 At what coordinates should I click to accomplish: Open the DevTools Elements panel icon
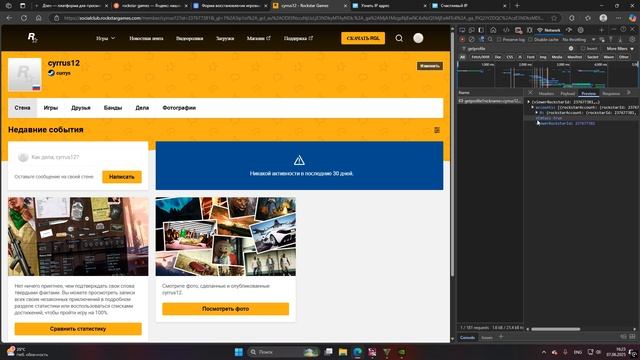[x=506, y=30]
